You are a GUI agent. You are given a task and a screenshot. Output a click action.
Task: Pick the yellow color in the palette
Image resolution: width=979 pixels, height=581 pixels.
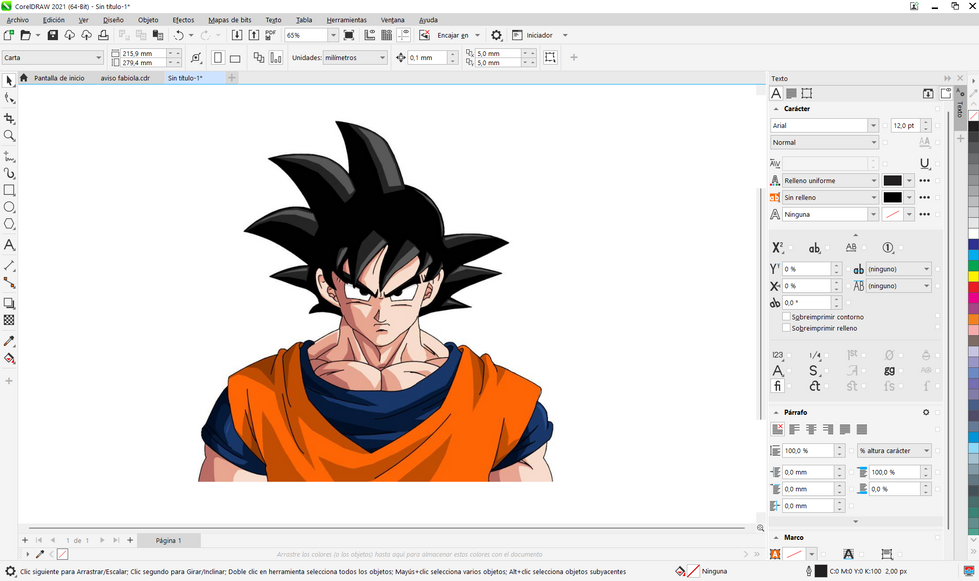[x=973, y=276]
